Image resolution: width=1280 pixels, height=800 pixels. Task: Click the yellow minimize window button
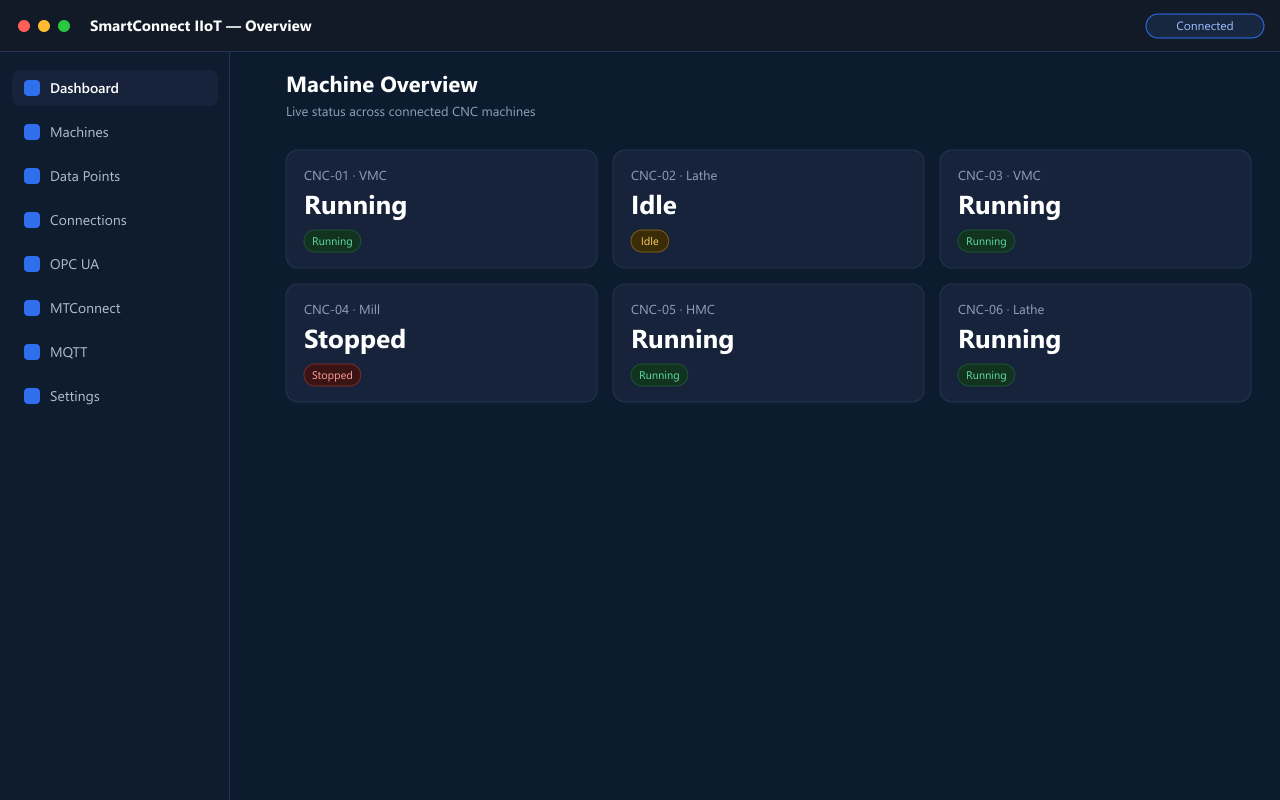click(44, 26)
